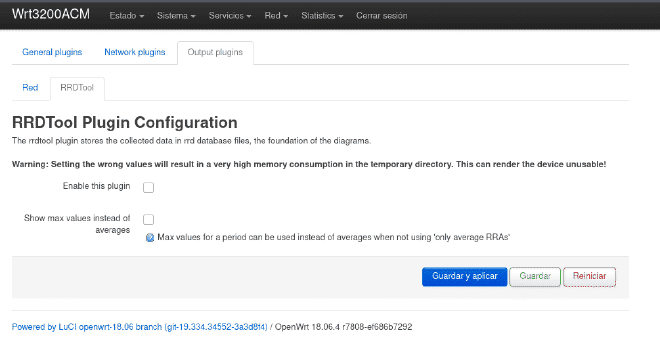
Task: Click the help icon beside max values hint
Action: 150,238
